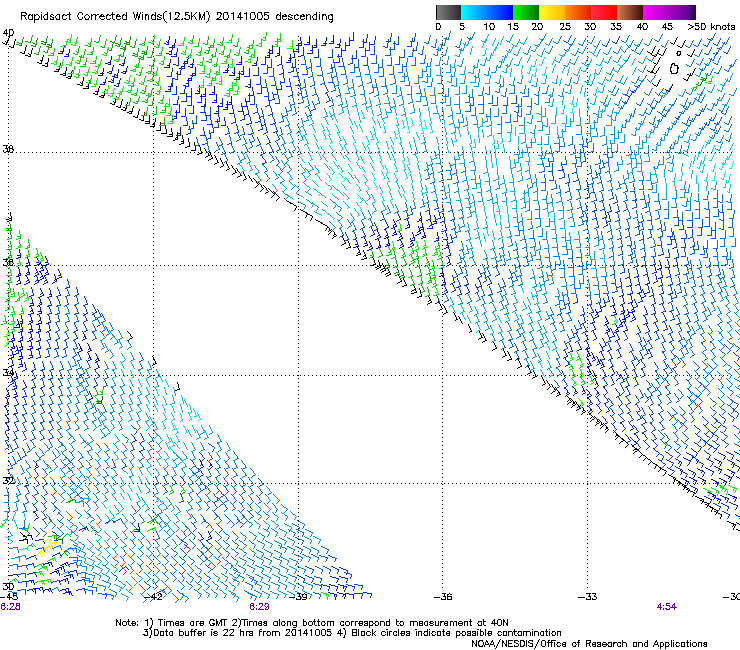Click the latitude label '38'
740x650 pixels.
(8, 150)
